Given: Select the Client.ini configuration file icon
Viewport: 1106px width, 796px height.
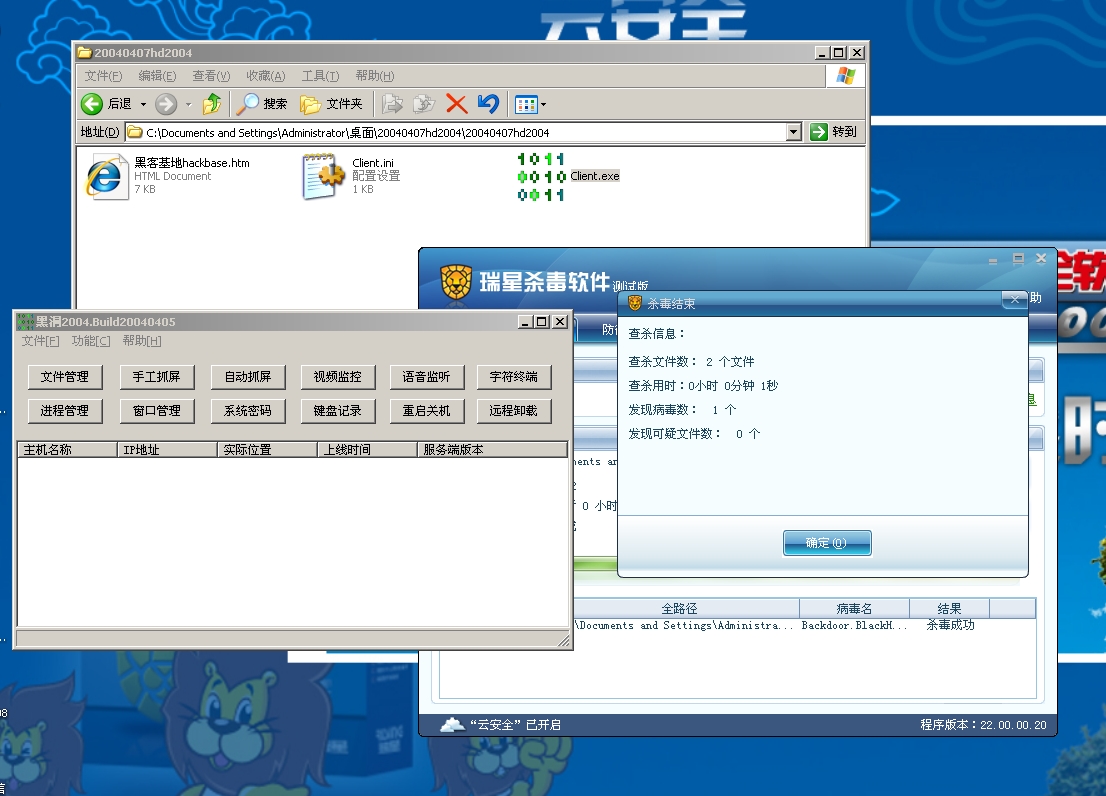Looking at the screenshot, I should pos(324,176).
